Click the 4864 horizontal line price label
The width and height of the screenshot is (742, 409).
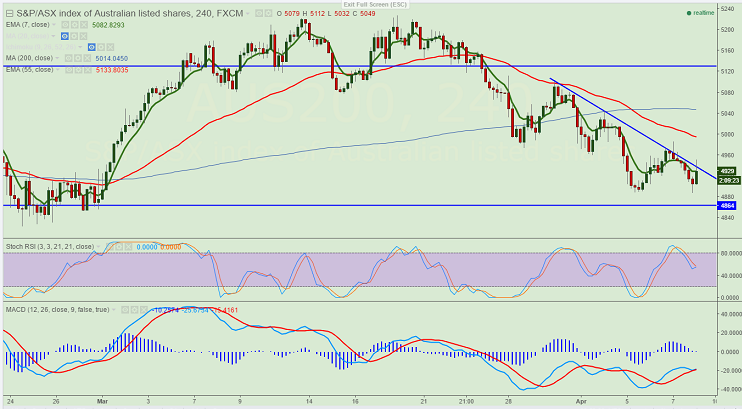(727, 206)
